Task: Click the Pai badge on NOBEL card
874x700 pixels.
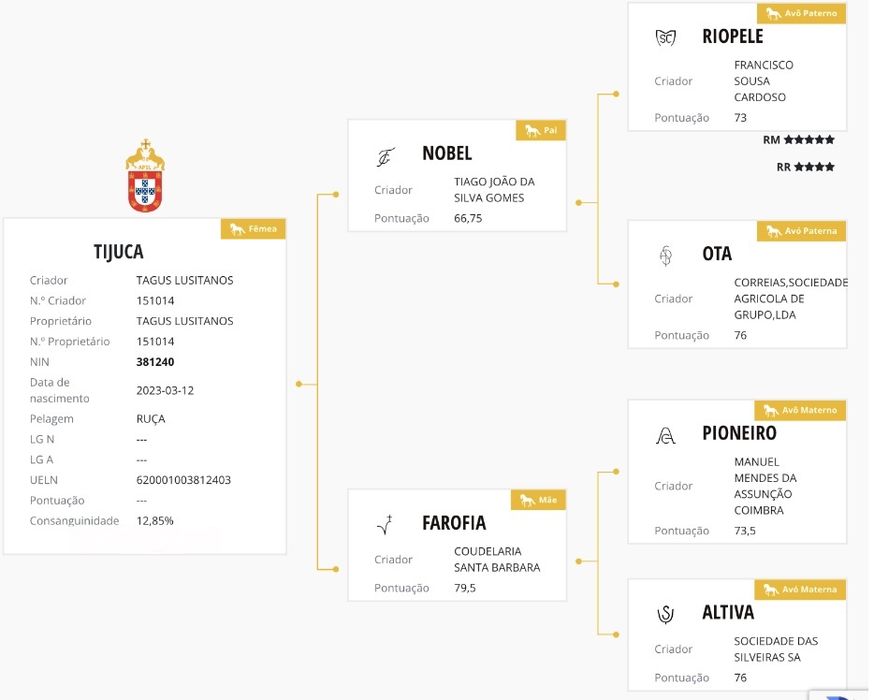Action: (x=542, y=131)
